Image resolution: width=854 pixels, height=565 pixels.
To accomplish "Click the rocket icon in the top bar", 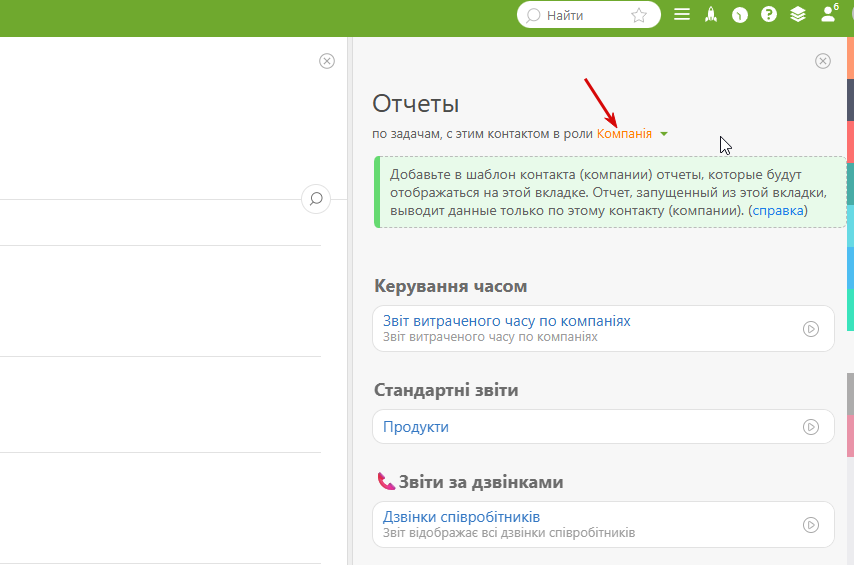I will (711, 14).
